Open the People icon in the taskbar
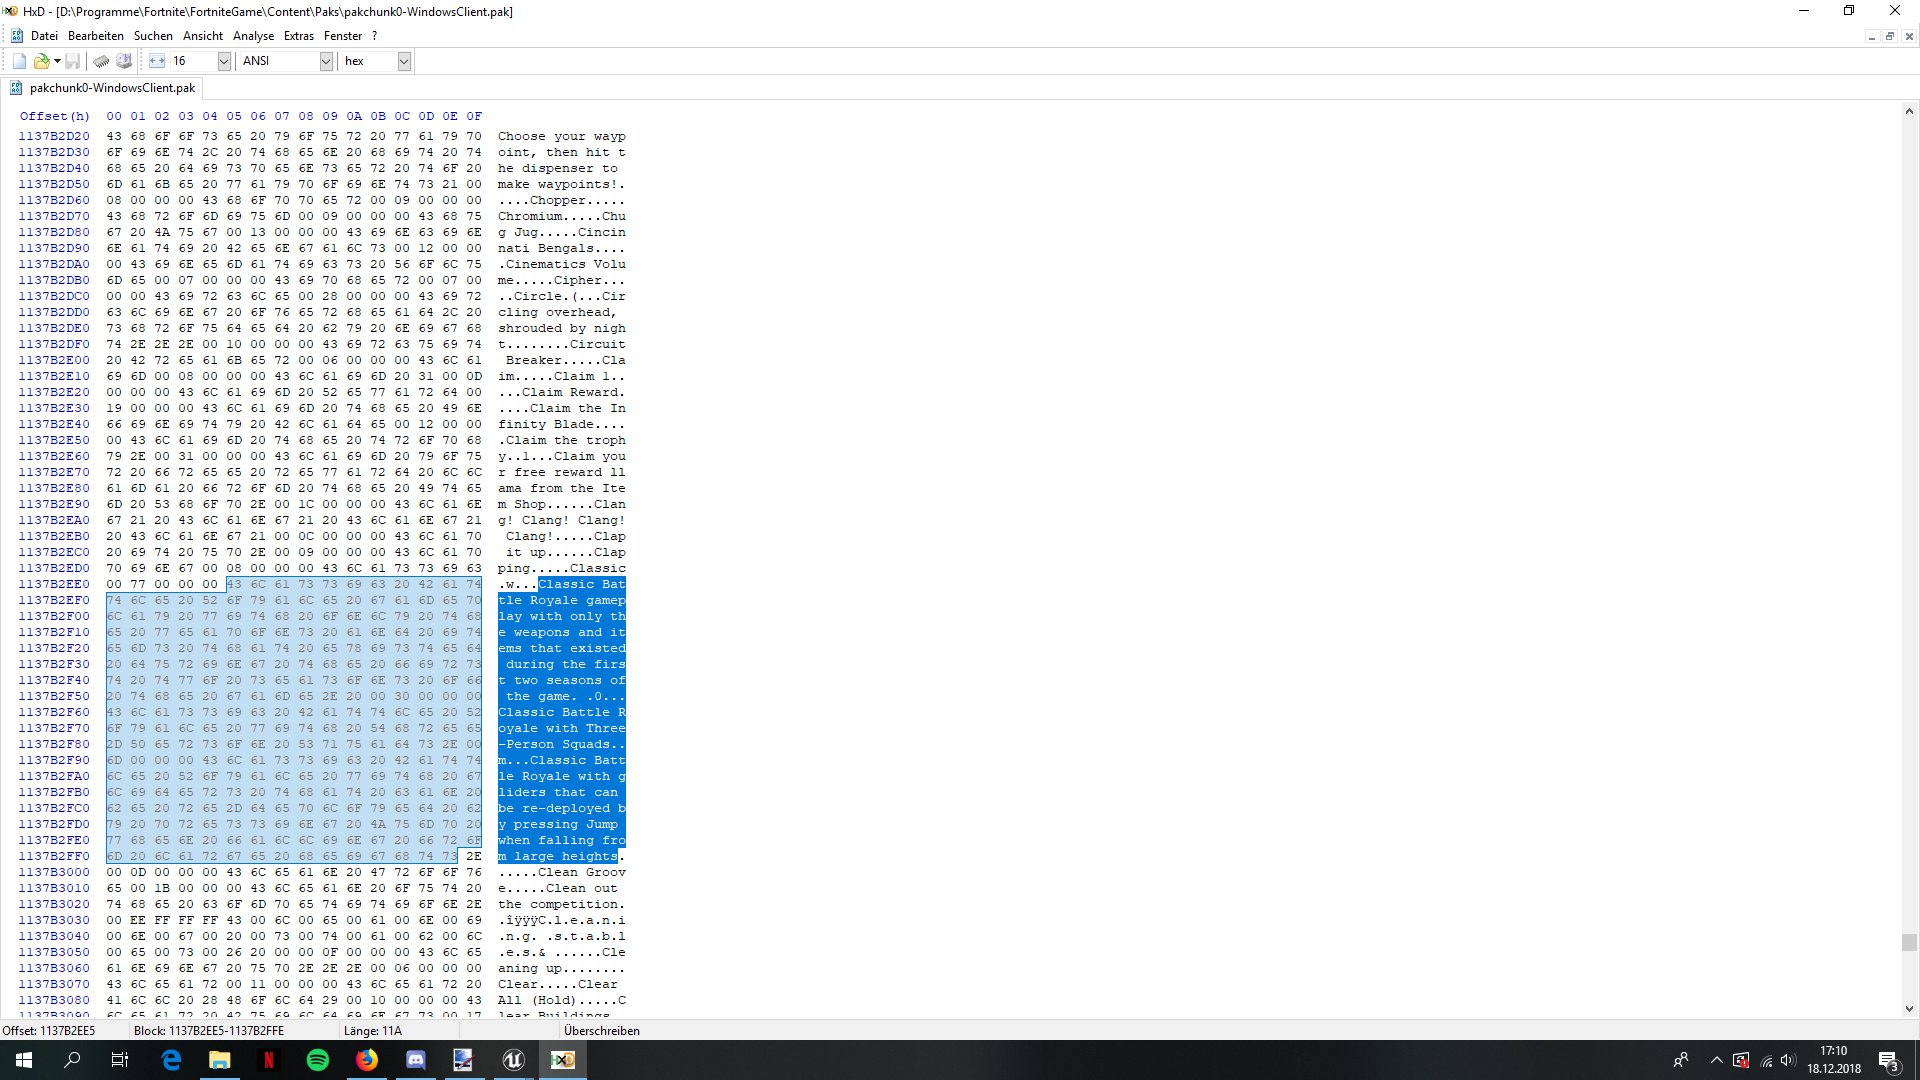 [x=1681, y=1060]
